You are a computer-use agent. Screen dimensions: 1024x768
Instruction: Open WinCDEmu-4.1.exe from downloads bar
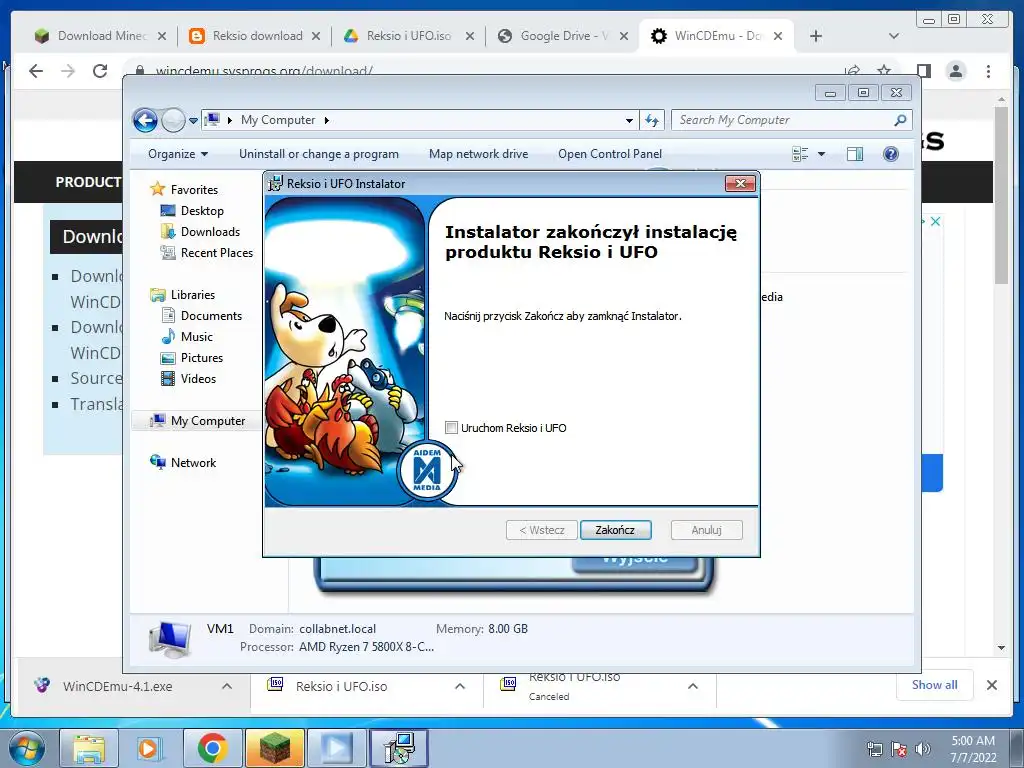point(118,686)
